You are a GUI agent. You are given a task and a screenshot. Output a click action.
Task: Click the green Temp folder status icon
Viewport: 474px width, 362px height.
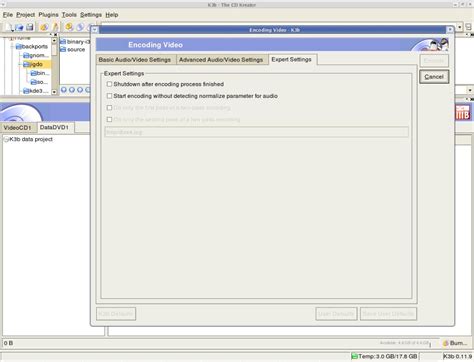point(354,356)
